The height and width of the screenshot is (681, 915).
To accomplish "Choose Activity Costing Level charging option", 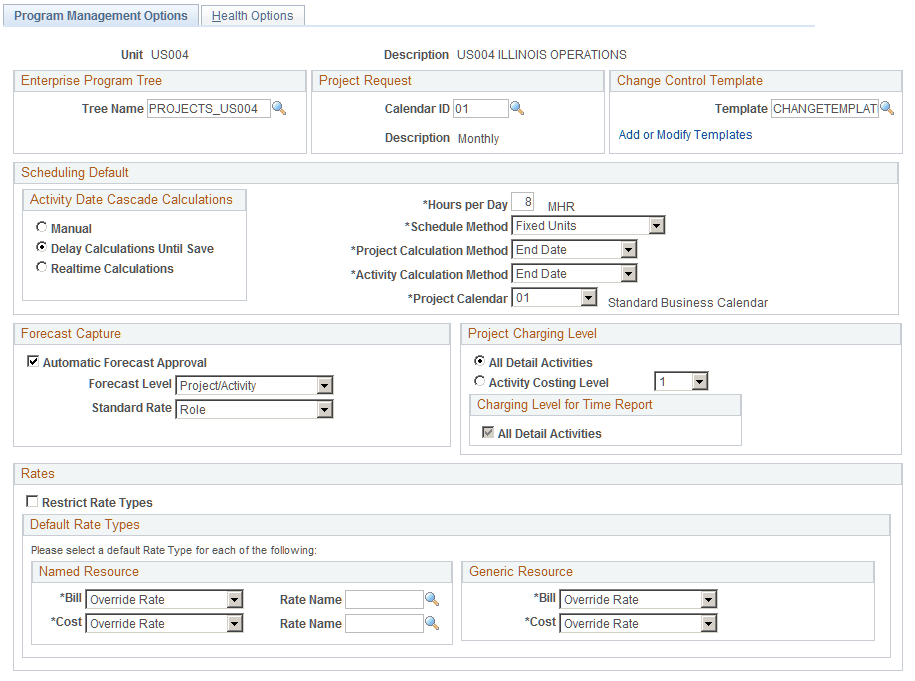I will (480, 381).
